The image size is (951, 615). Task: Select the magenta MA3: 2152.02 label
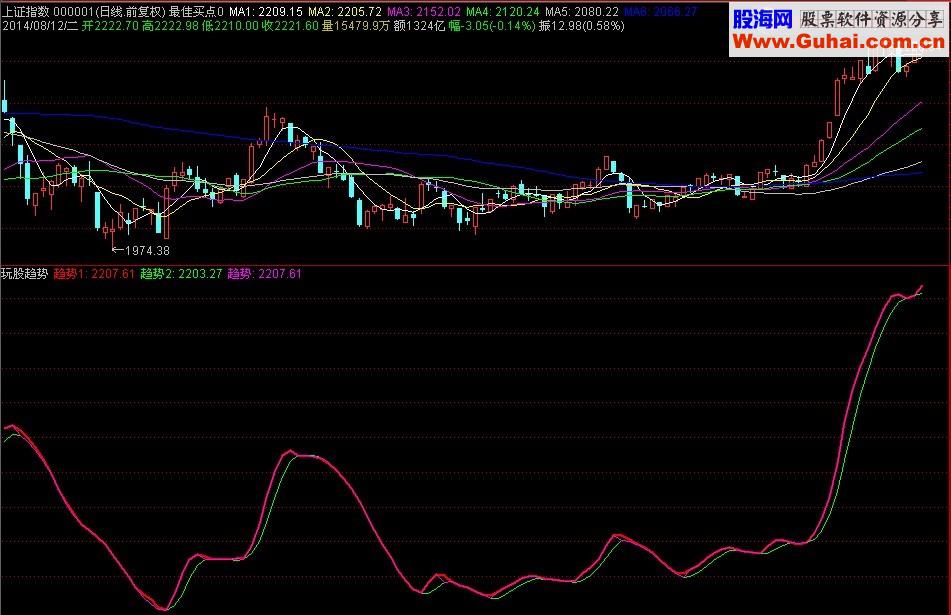[x=424, y=12]
